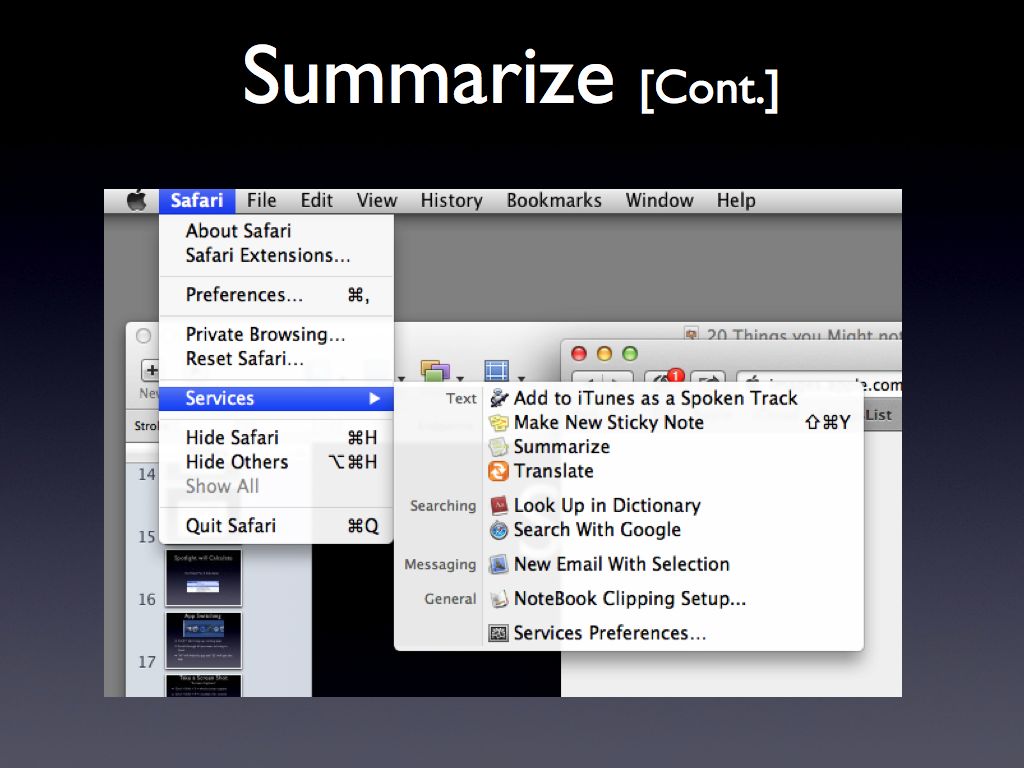Open the Apple menu logo

(136, 200)
